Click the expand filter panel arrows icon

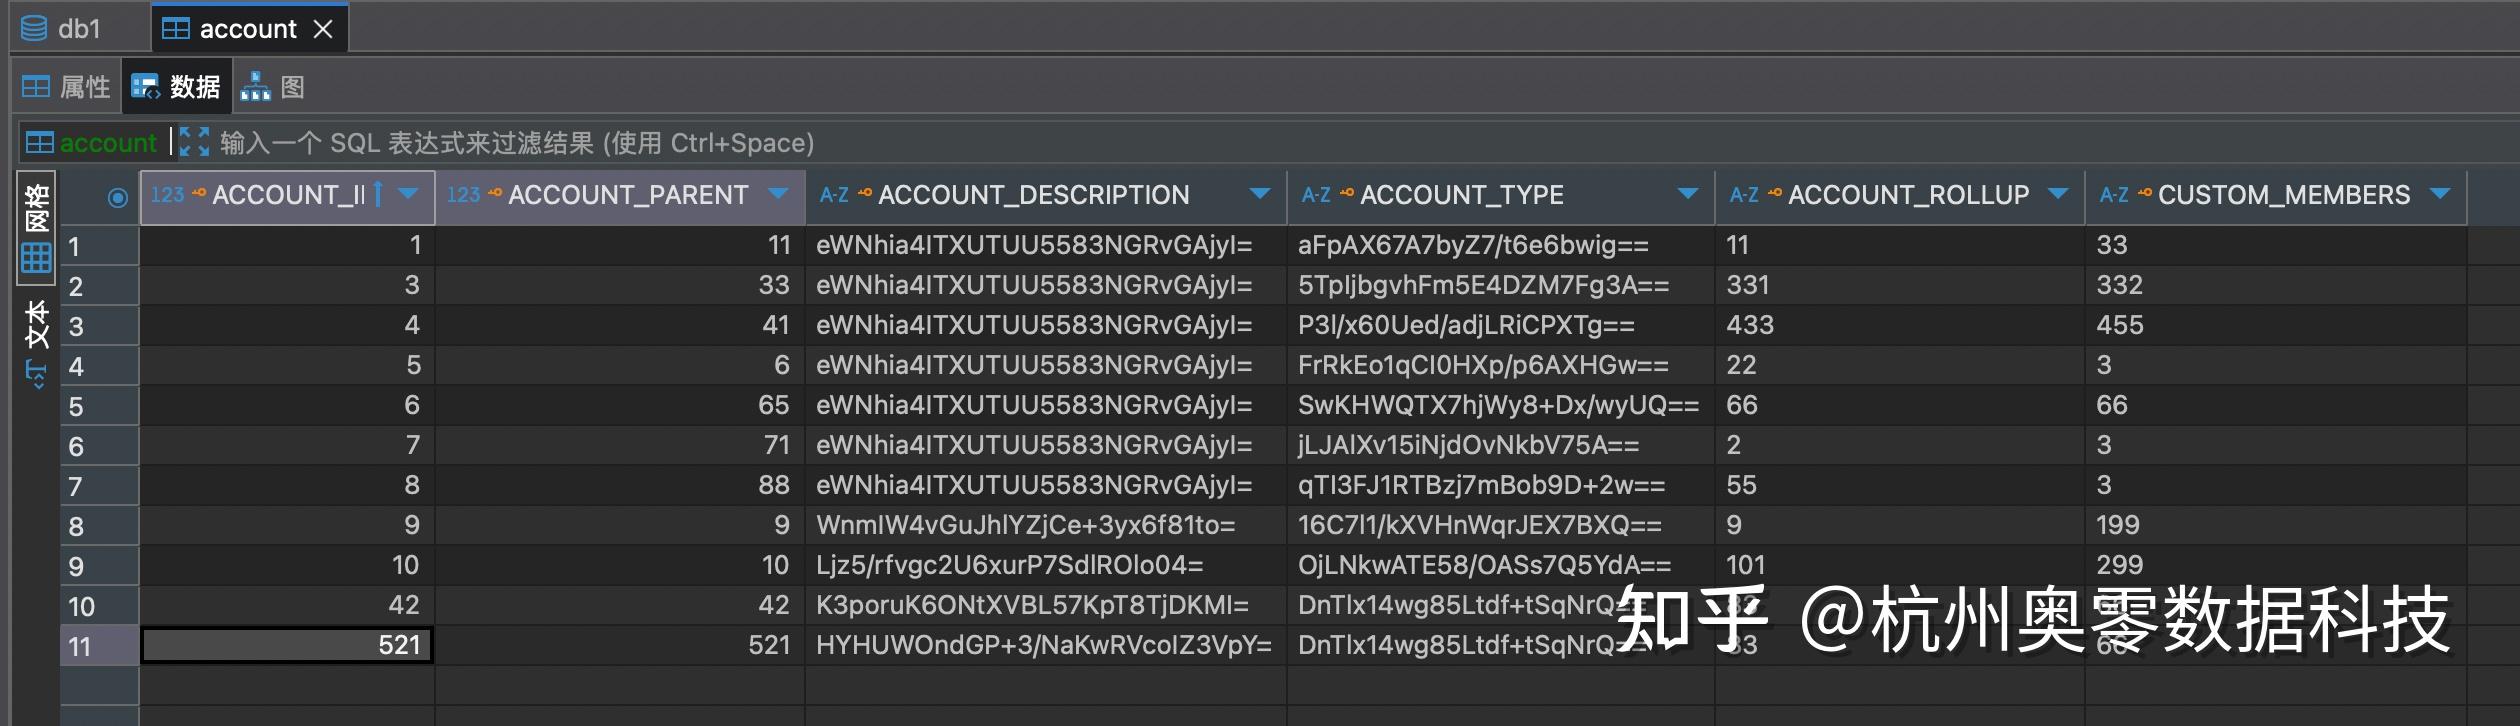pyautogui.click(x=194, y=142)
